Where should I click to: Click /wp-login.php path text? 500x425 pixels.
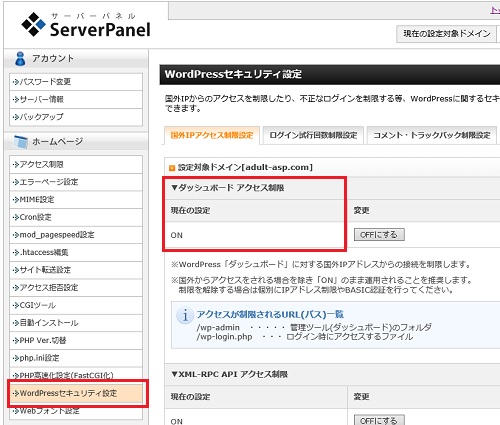(x=224, y=337)
